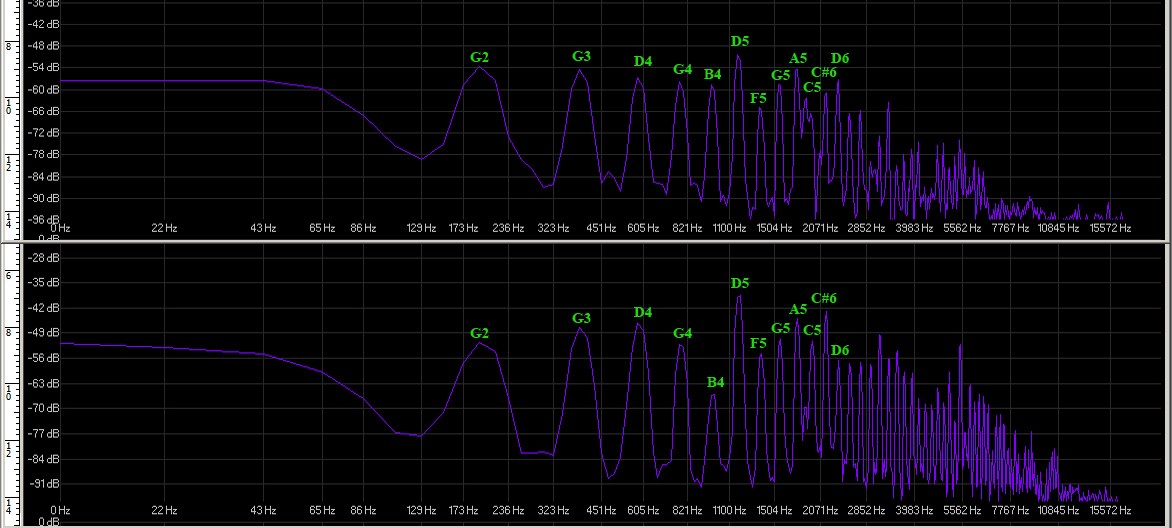
Task: Select the B4 marker in lower graph
Action: point(715,382)
